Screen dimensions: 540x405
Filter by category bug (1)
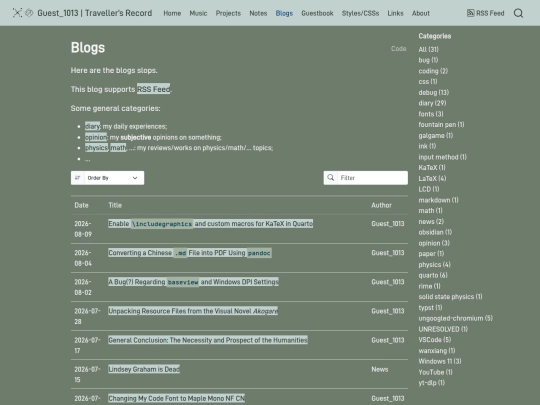[428, 60]
